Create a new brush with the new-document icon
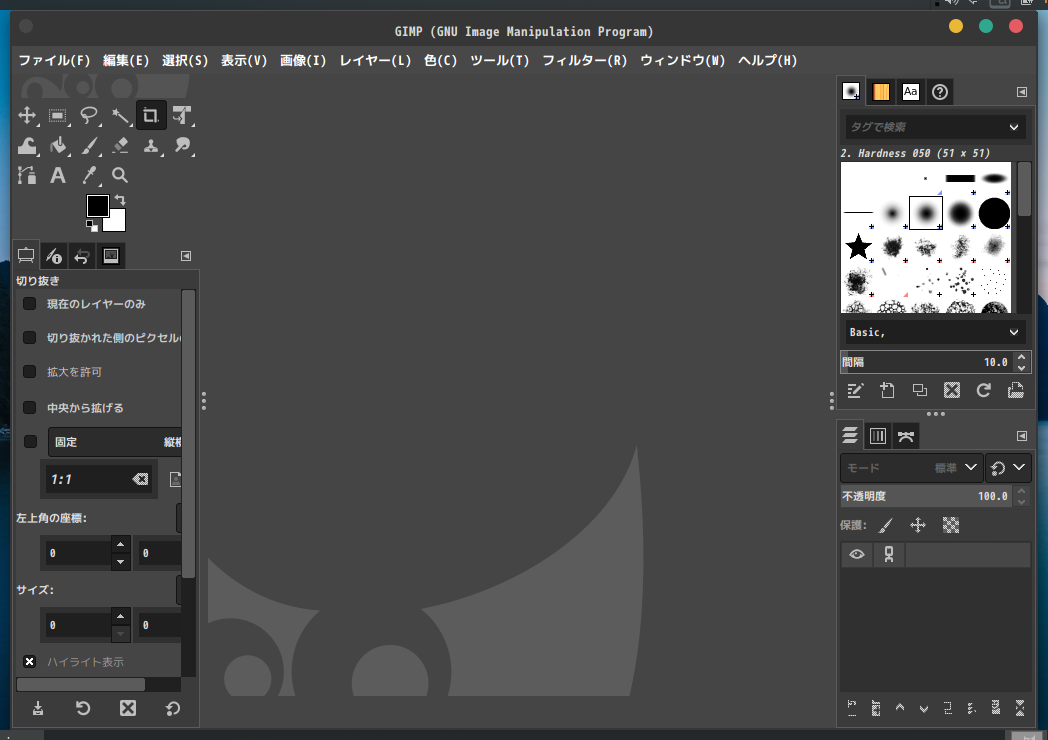 click(x=887, y=390)
